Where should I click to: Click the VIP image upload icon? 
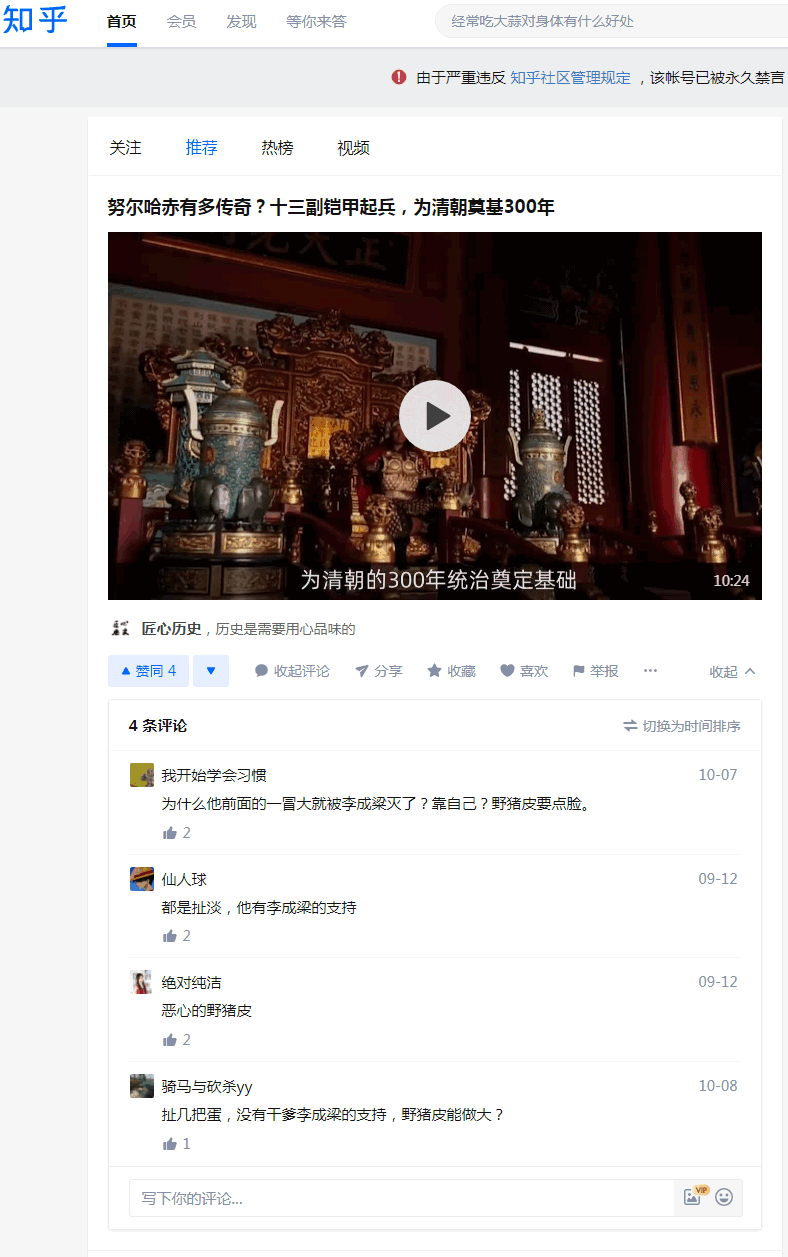pyautogui.click(x=694, y=1196)
